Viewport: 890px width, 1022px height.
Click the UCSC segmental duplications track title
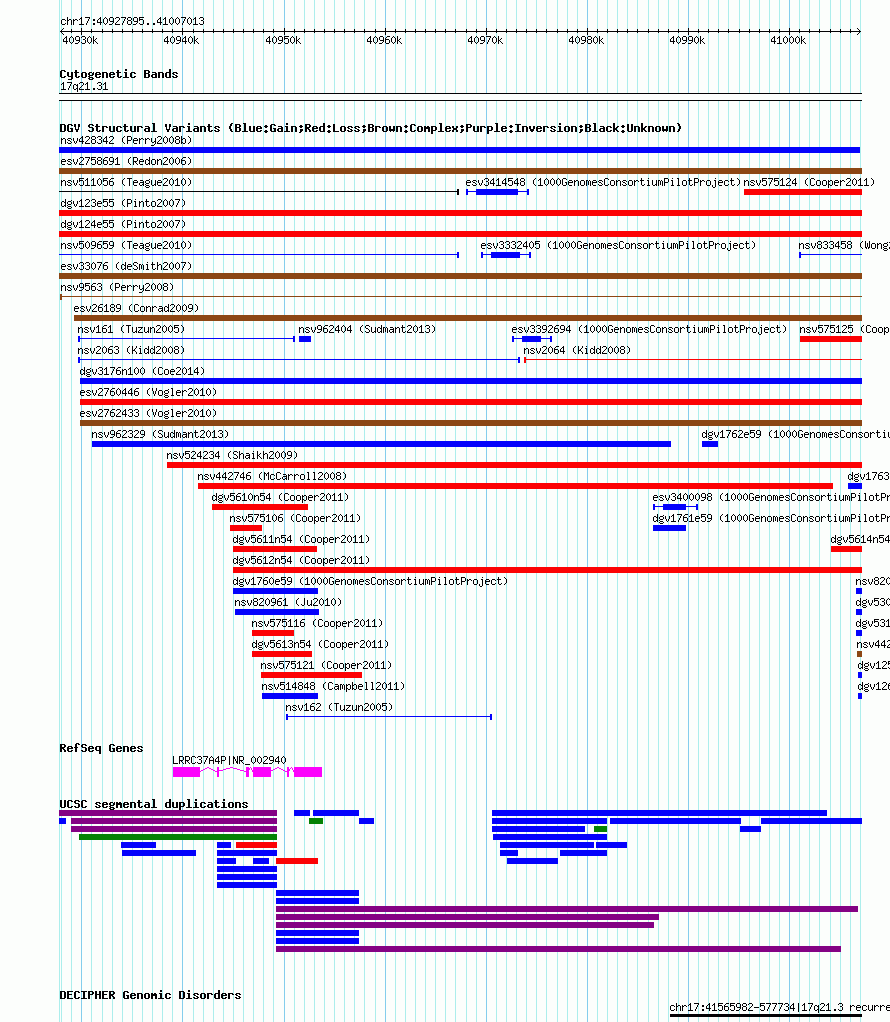pos(154,804)
